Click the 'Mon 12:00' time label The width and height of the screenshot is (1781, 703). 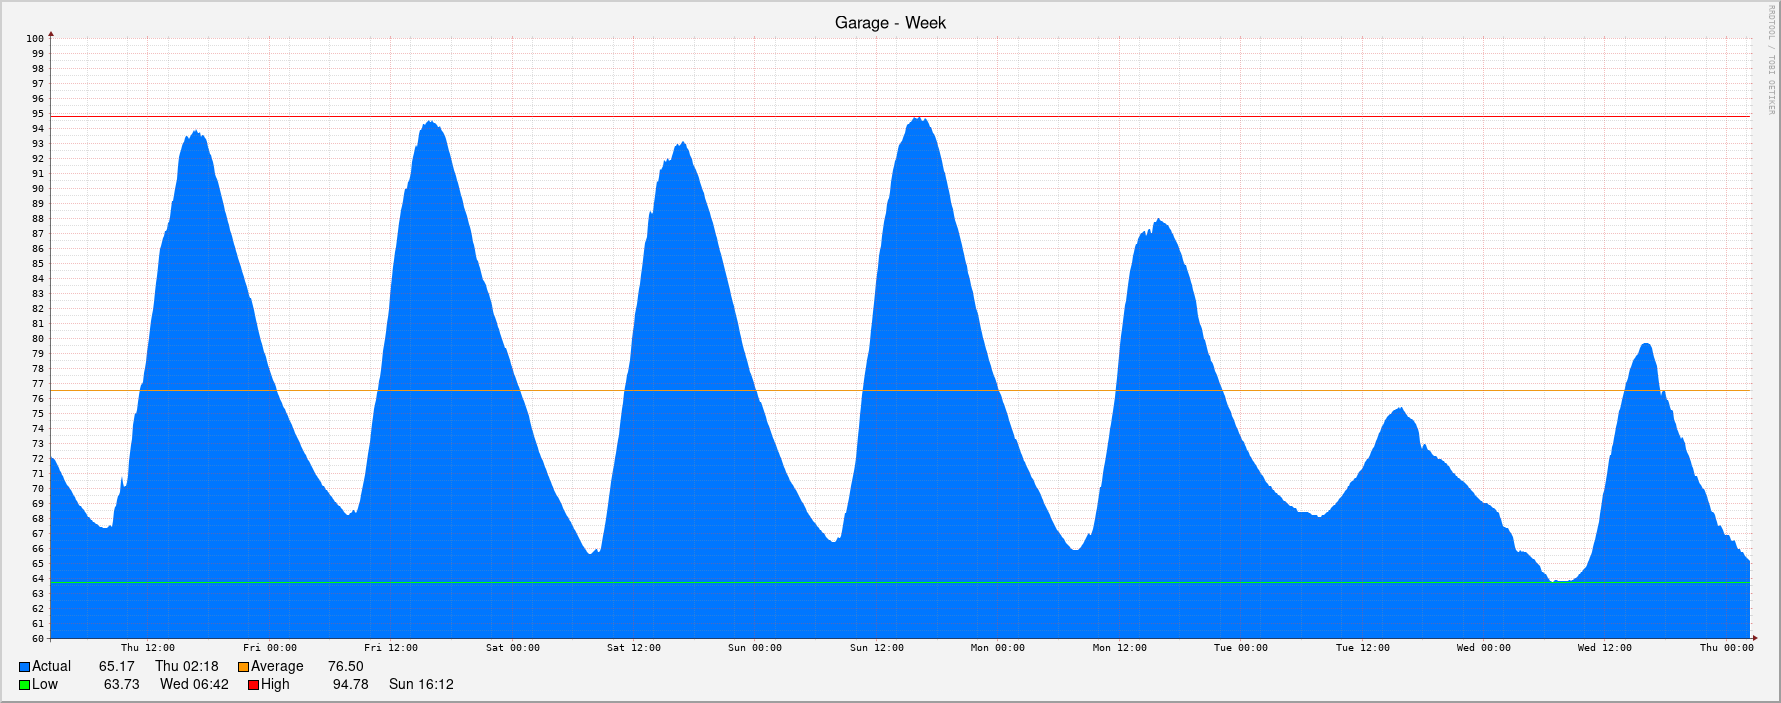(x=1119, y=648)
